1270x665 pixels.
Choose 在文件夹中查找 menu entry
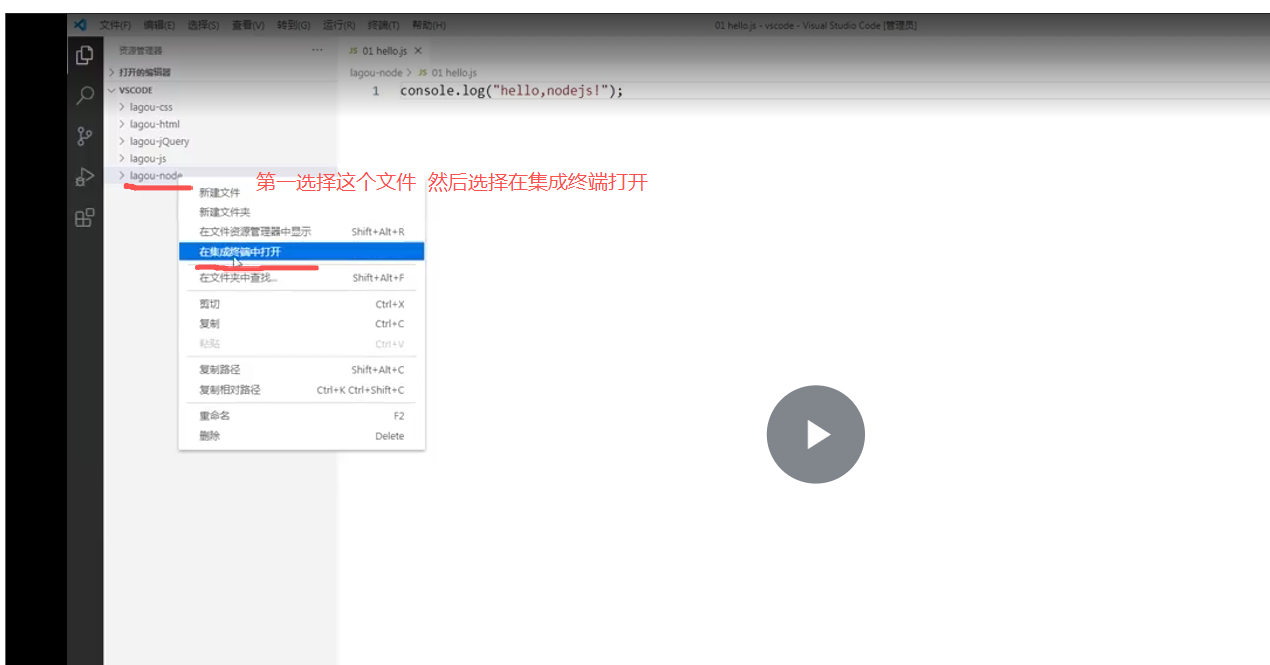(301, 277)
